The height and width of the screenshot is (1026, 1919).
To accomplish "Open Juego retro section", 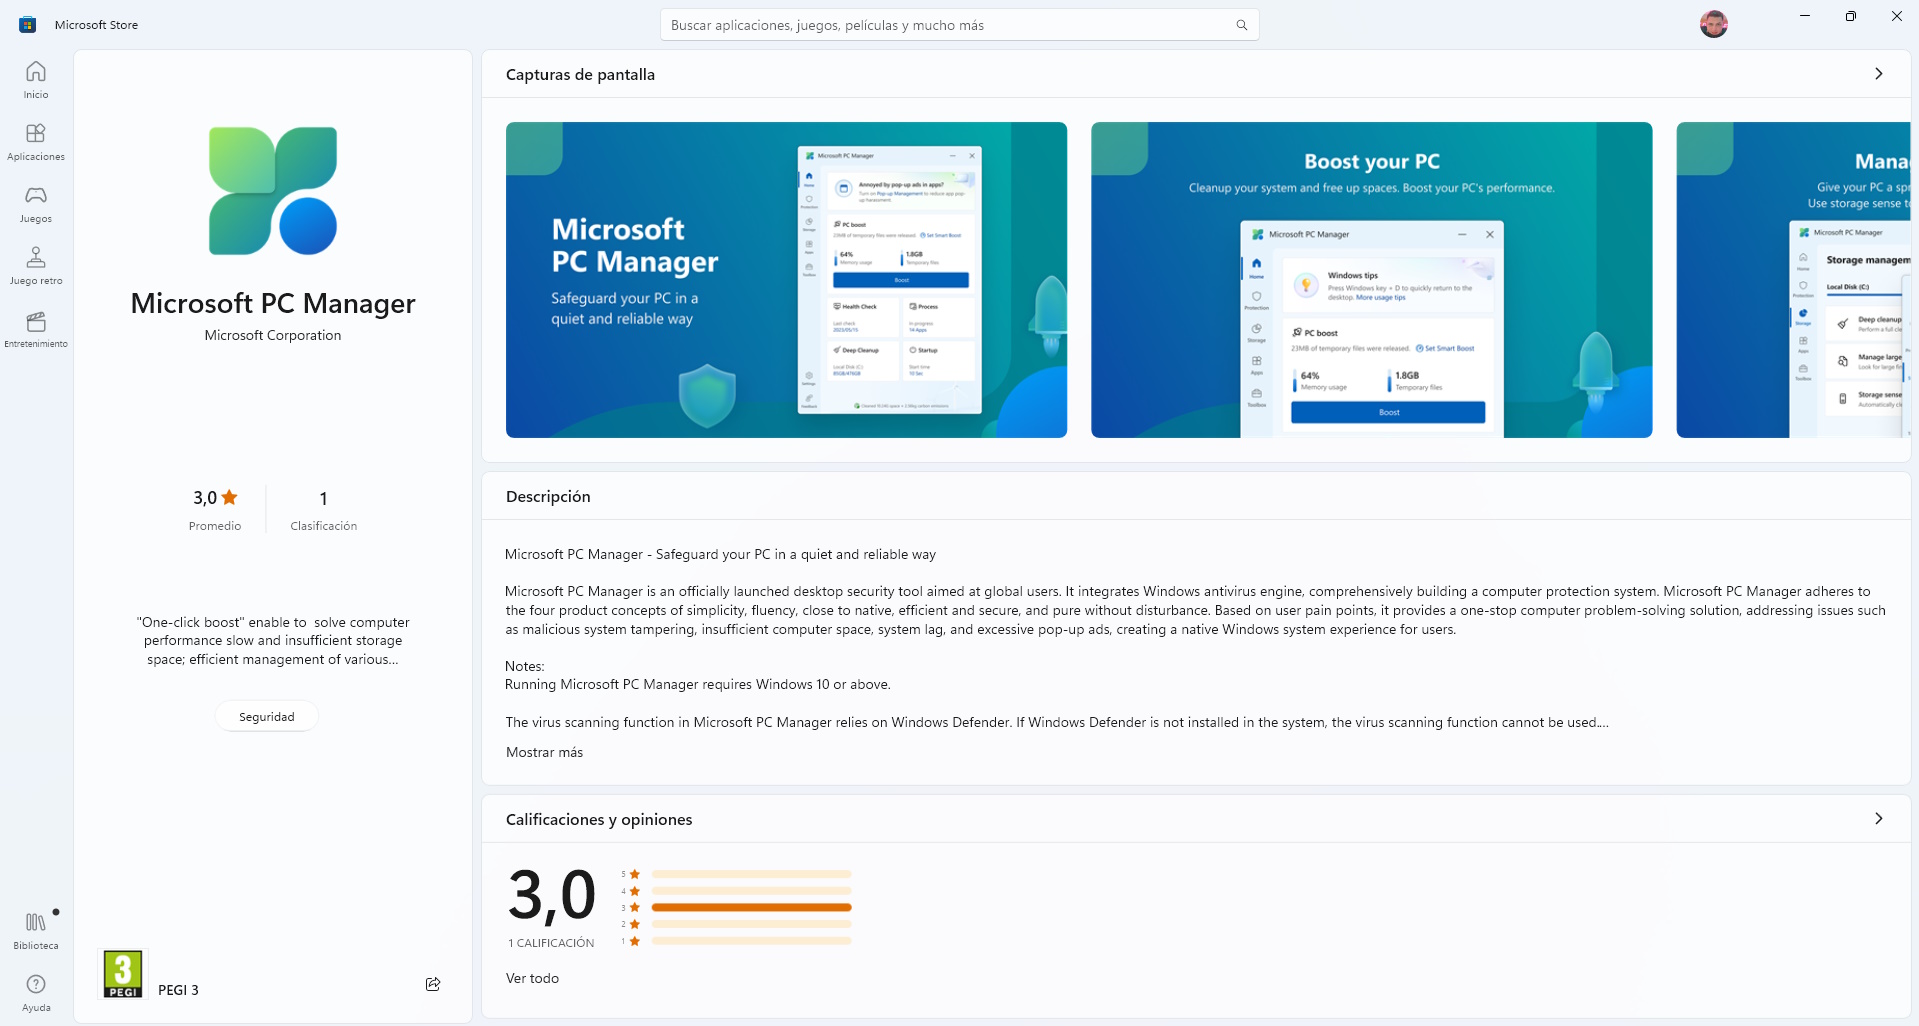I will pos(36,266).
